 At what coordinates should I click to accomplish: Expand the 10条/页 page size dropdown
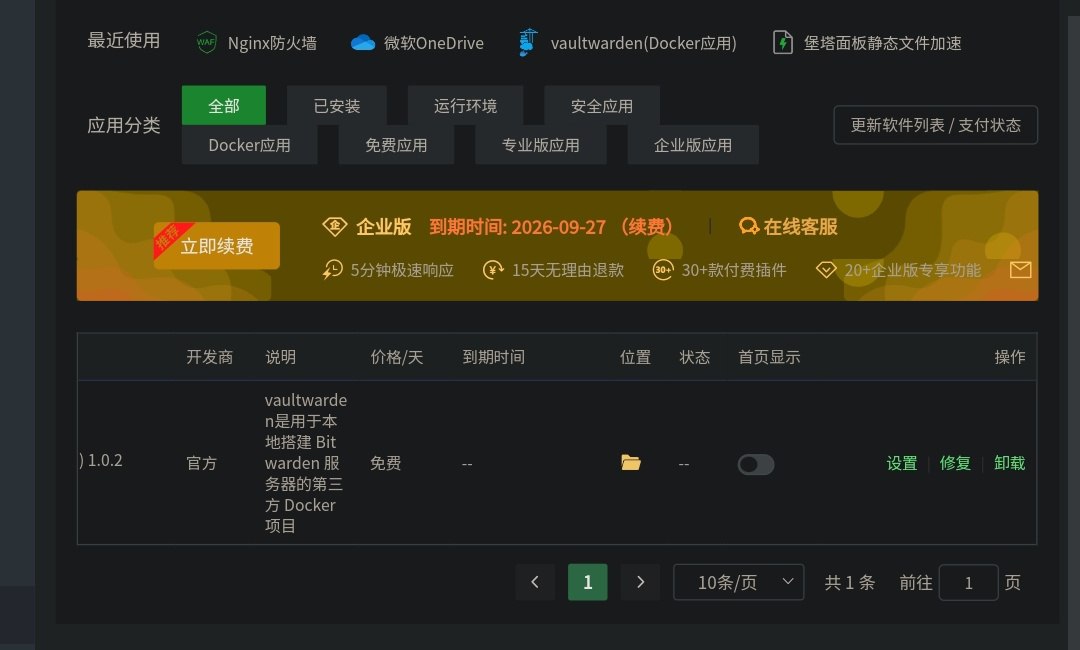[x=738, y=582]
